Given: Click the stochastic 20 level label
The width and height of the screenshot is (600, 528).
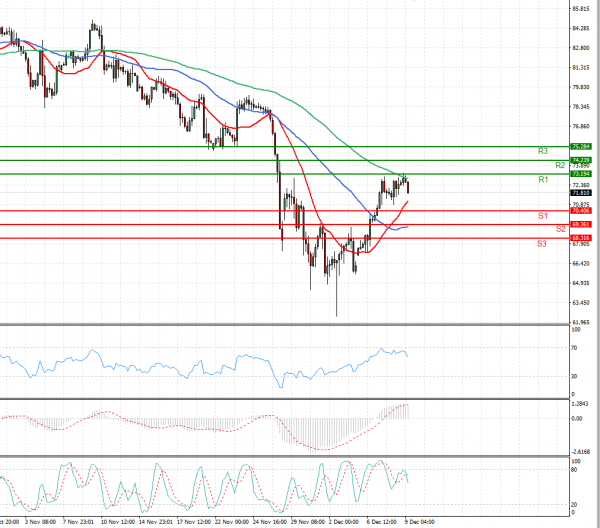Looking at the screenshot, I should coord(574,505).
